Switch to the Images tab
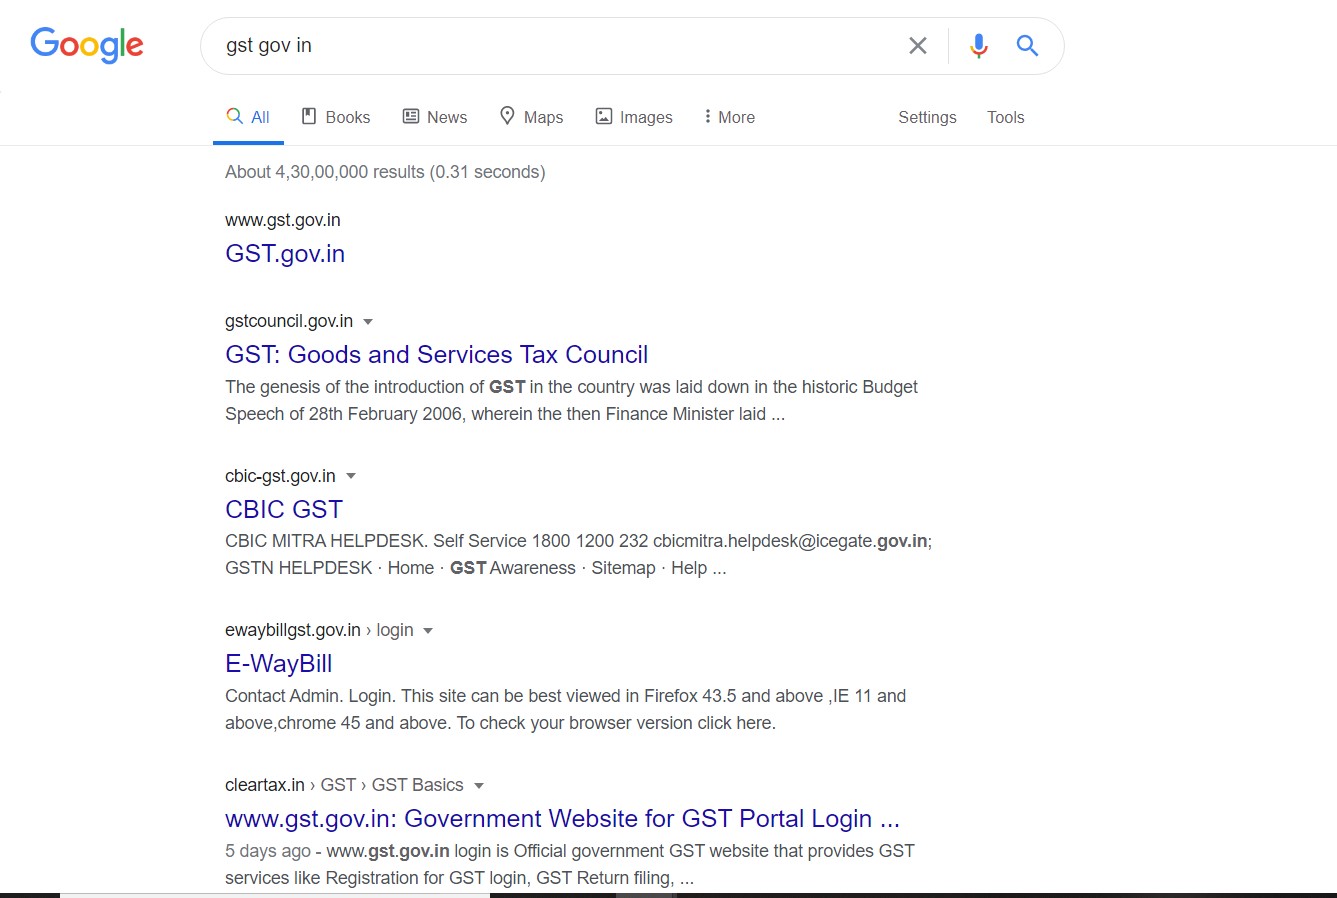The image size is (1337, 898). 634,117
